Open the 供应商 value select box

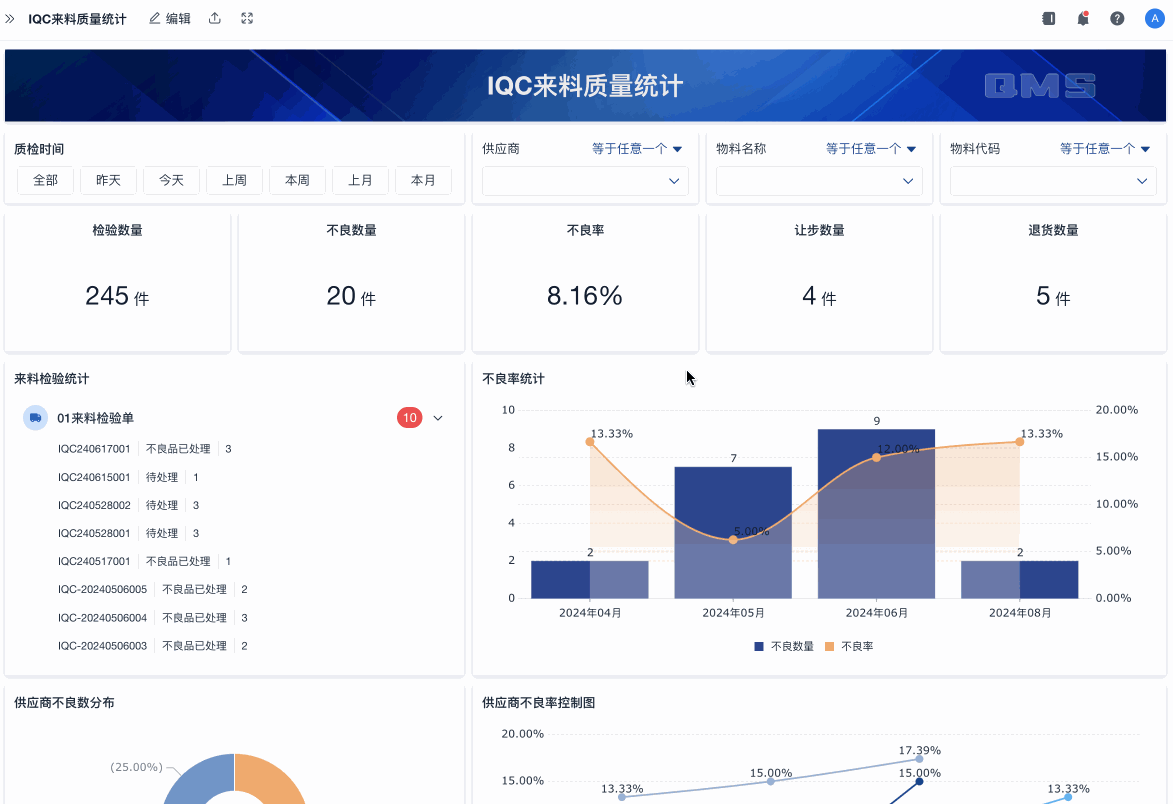(x=585, y=181)
